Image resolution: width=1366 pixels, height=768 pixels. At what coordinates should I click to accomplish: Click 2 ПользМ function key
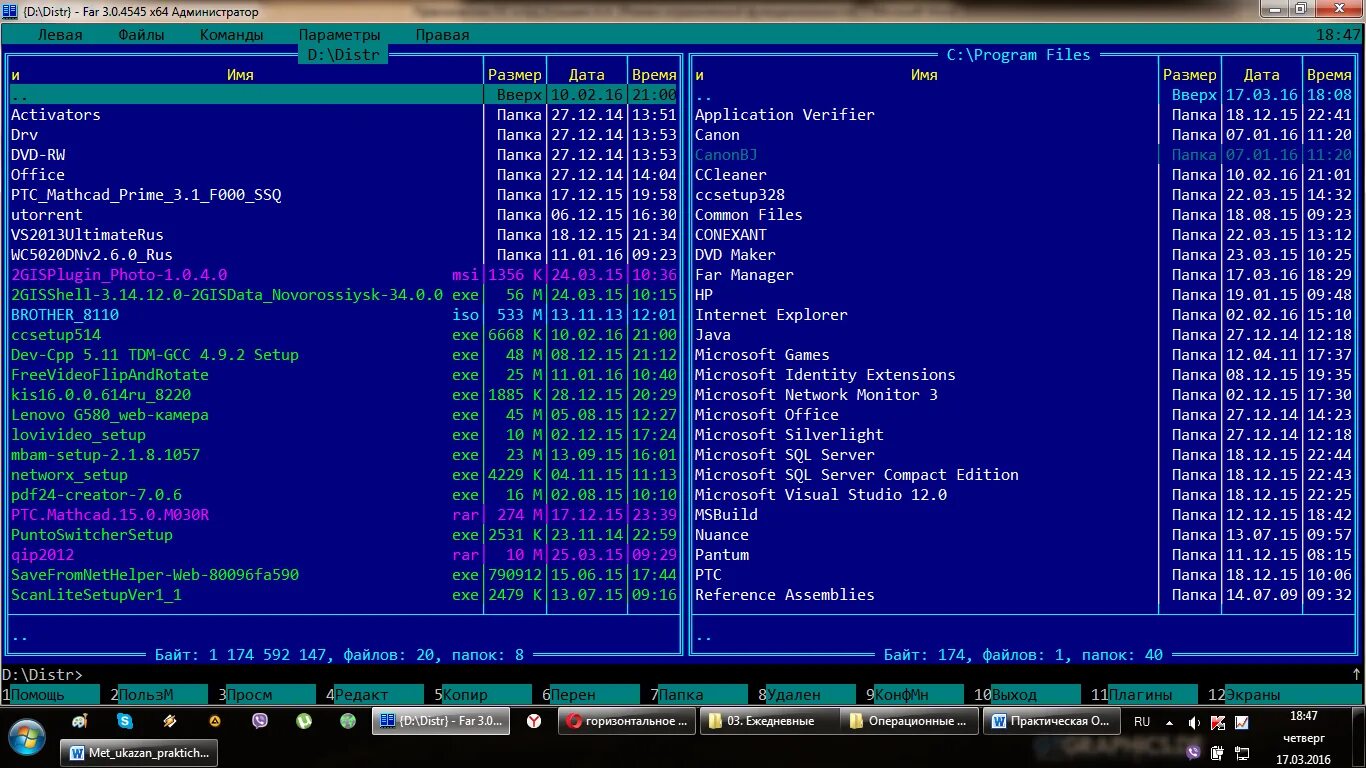point(158,695)
